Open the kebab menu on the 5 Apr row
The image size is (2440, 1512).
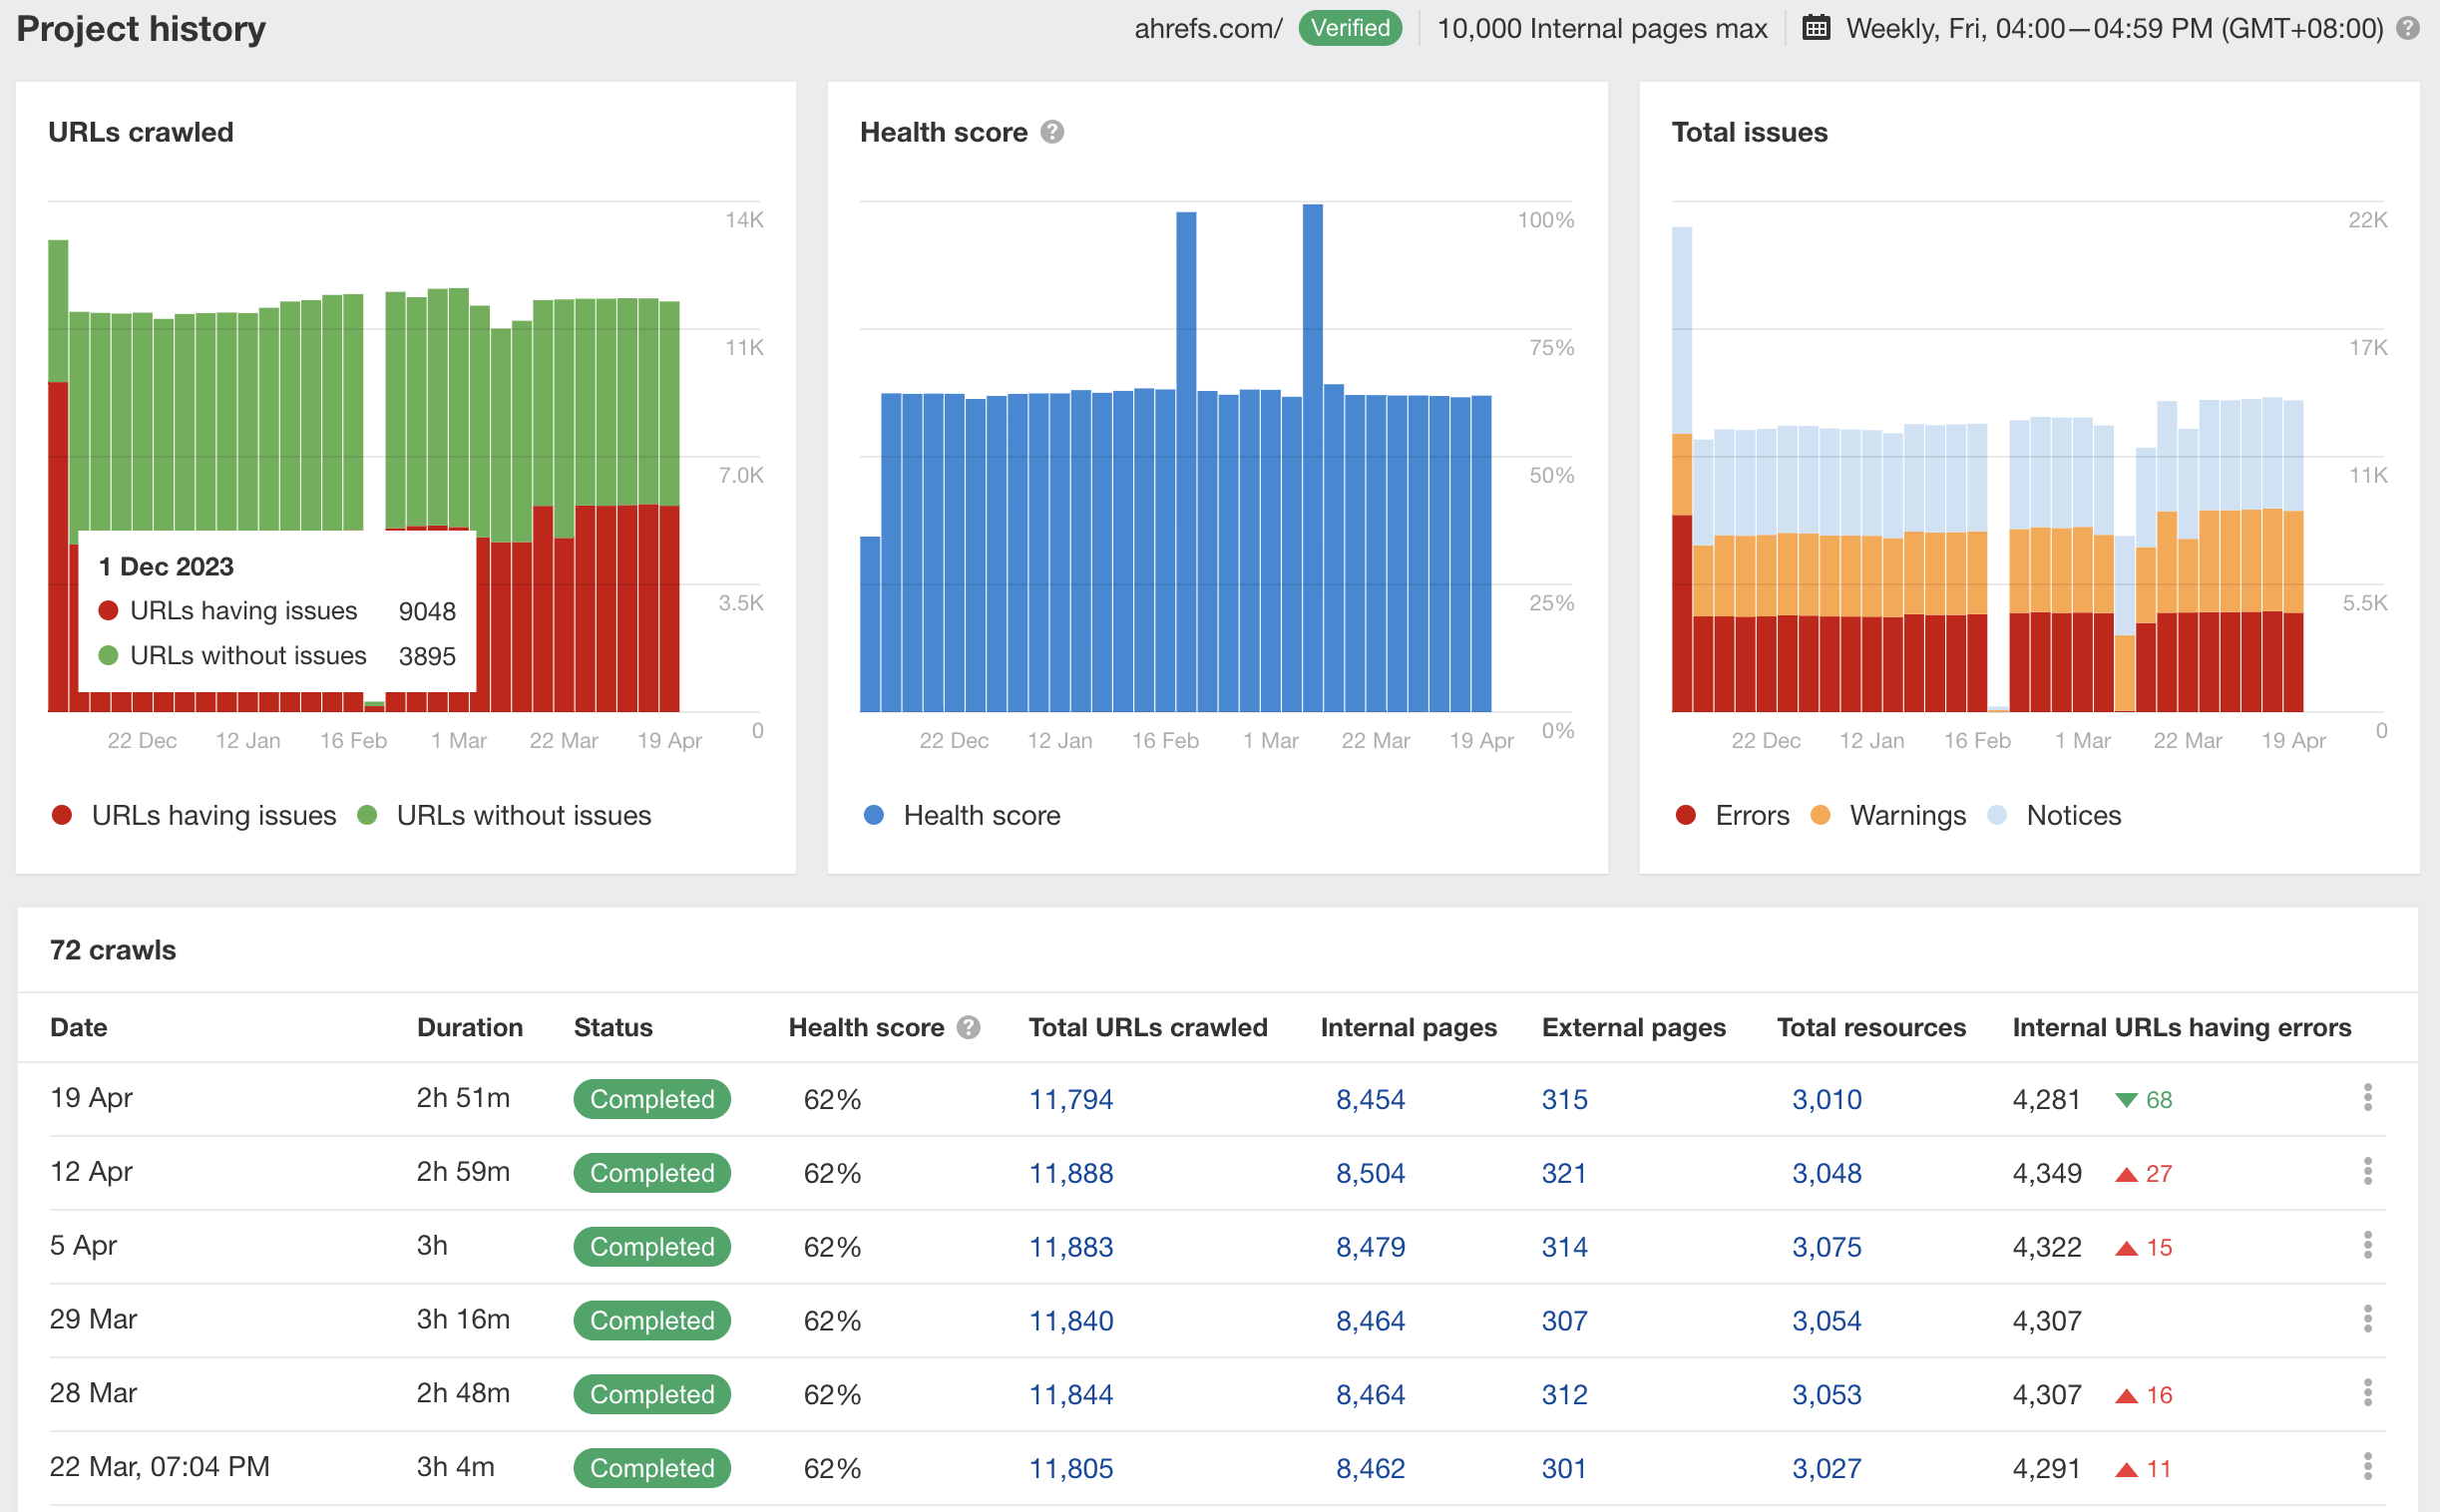coord(2368,1246)
